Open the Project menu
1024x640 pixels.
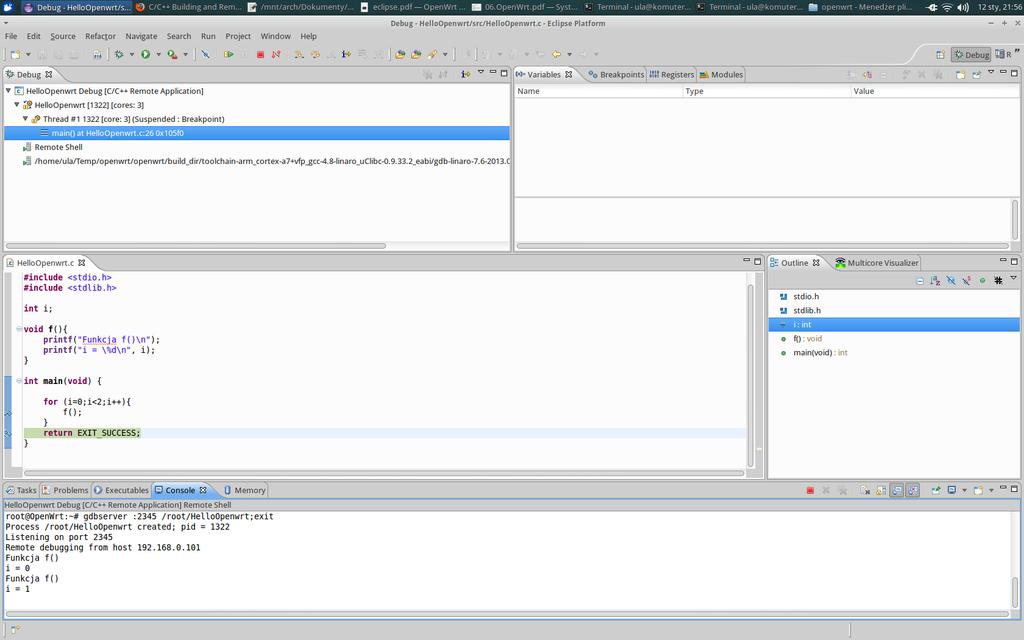(238, 37)
